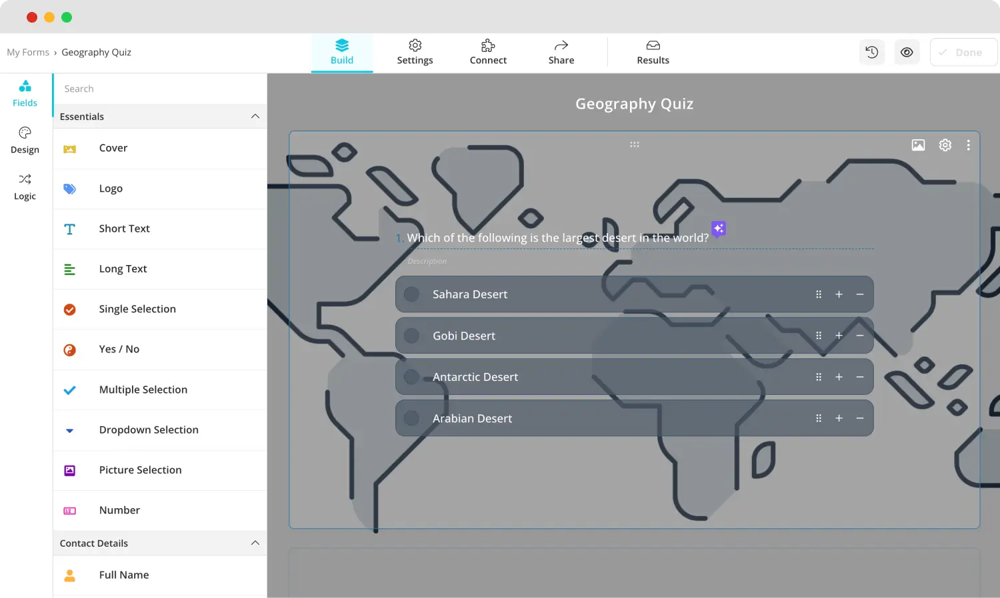Click the field Search box
1000x598 pixels.
pyautogui.click(x=160, y=89)
